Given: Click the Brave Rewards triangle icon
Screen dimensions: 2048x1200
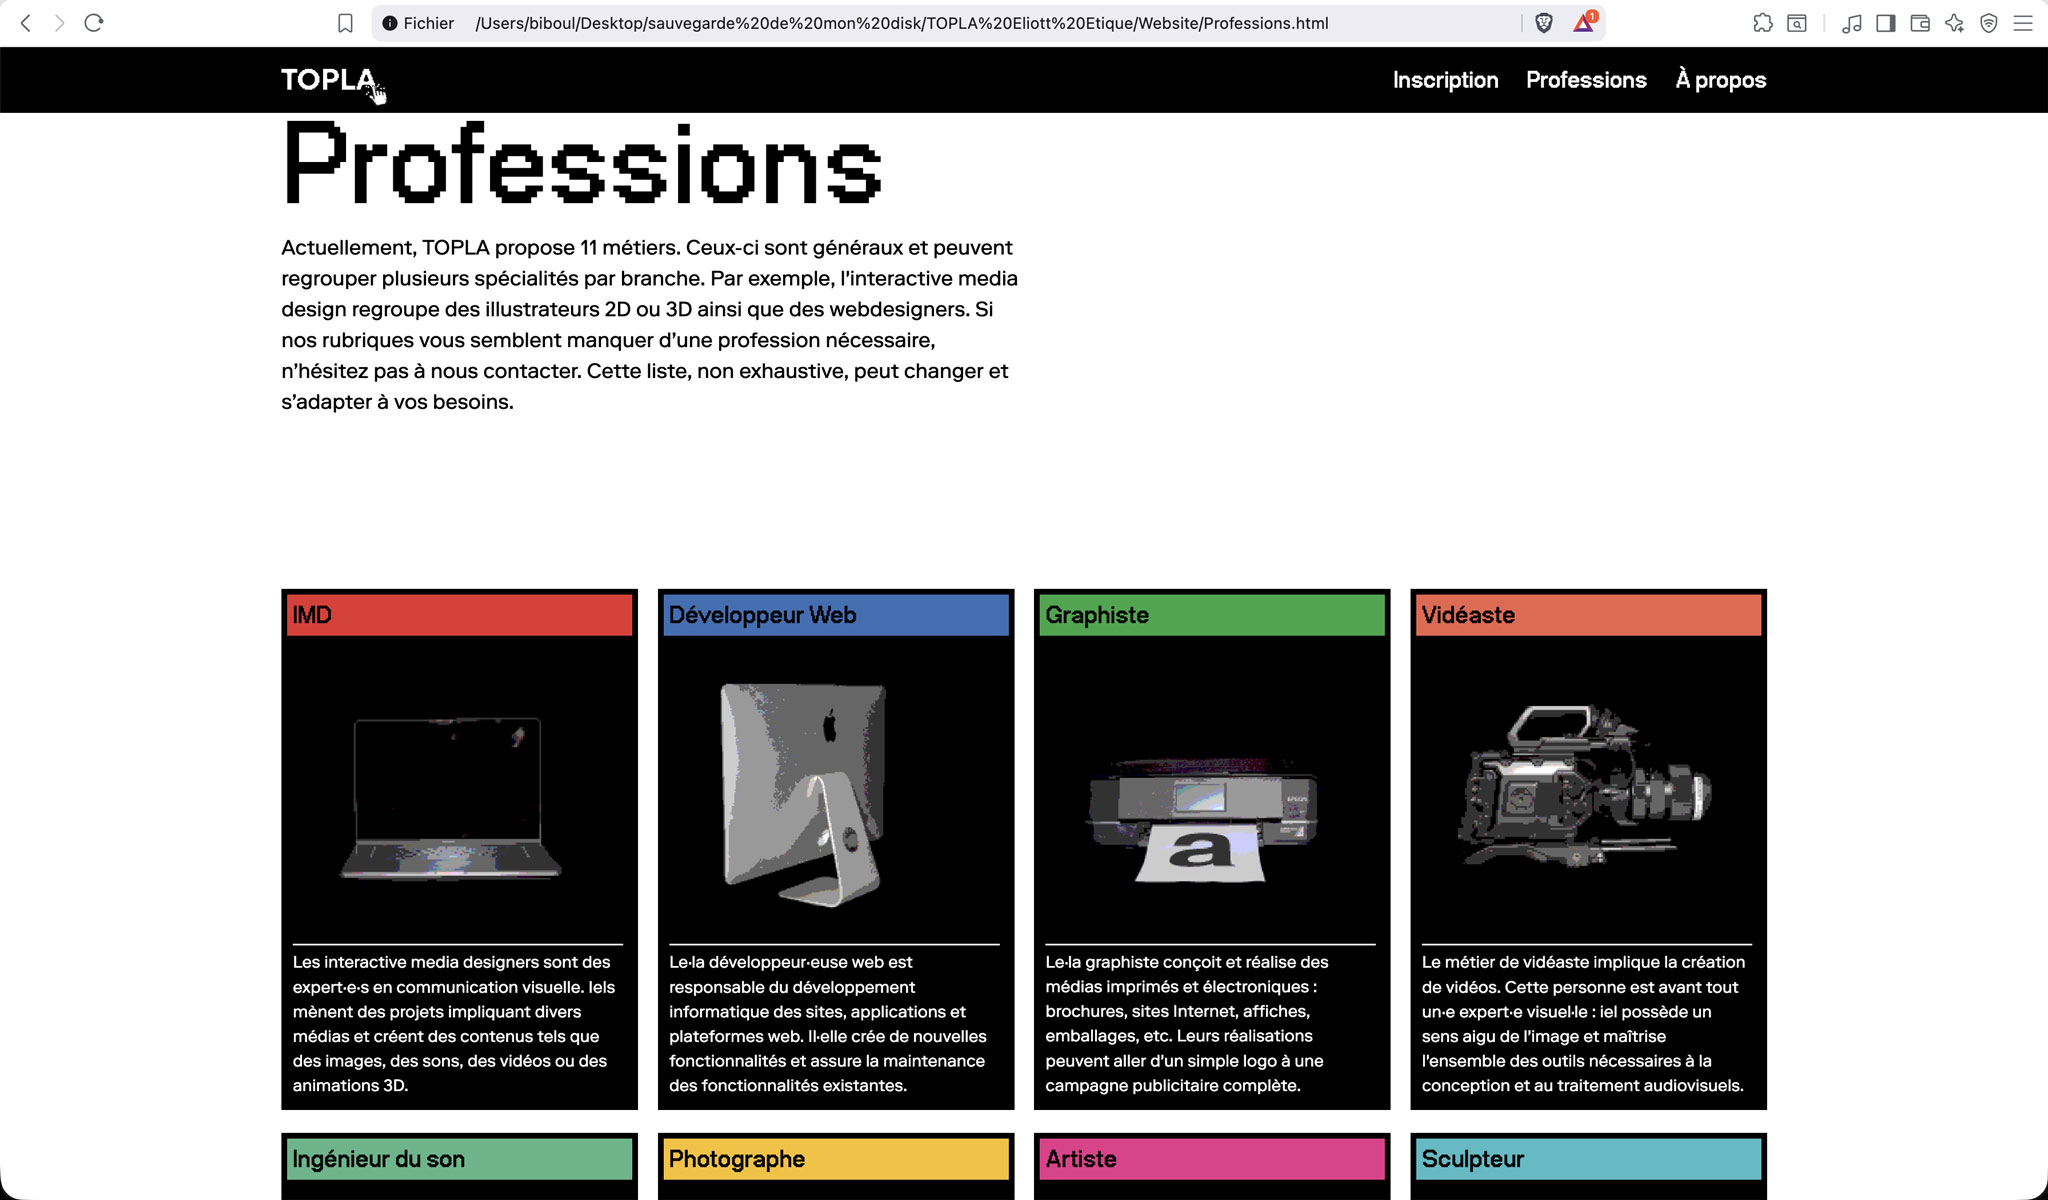Looking at the screenshot, I should pyautogui.click(x=1584, y=23).
